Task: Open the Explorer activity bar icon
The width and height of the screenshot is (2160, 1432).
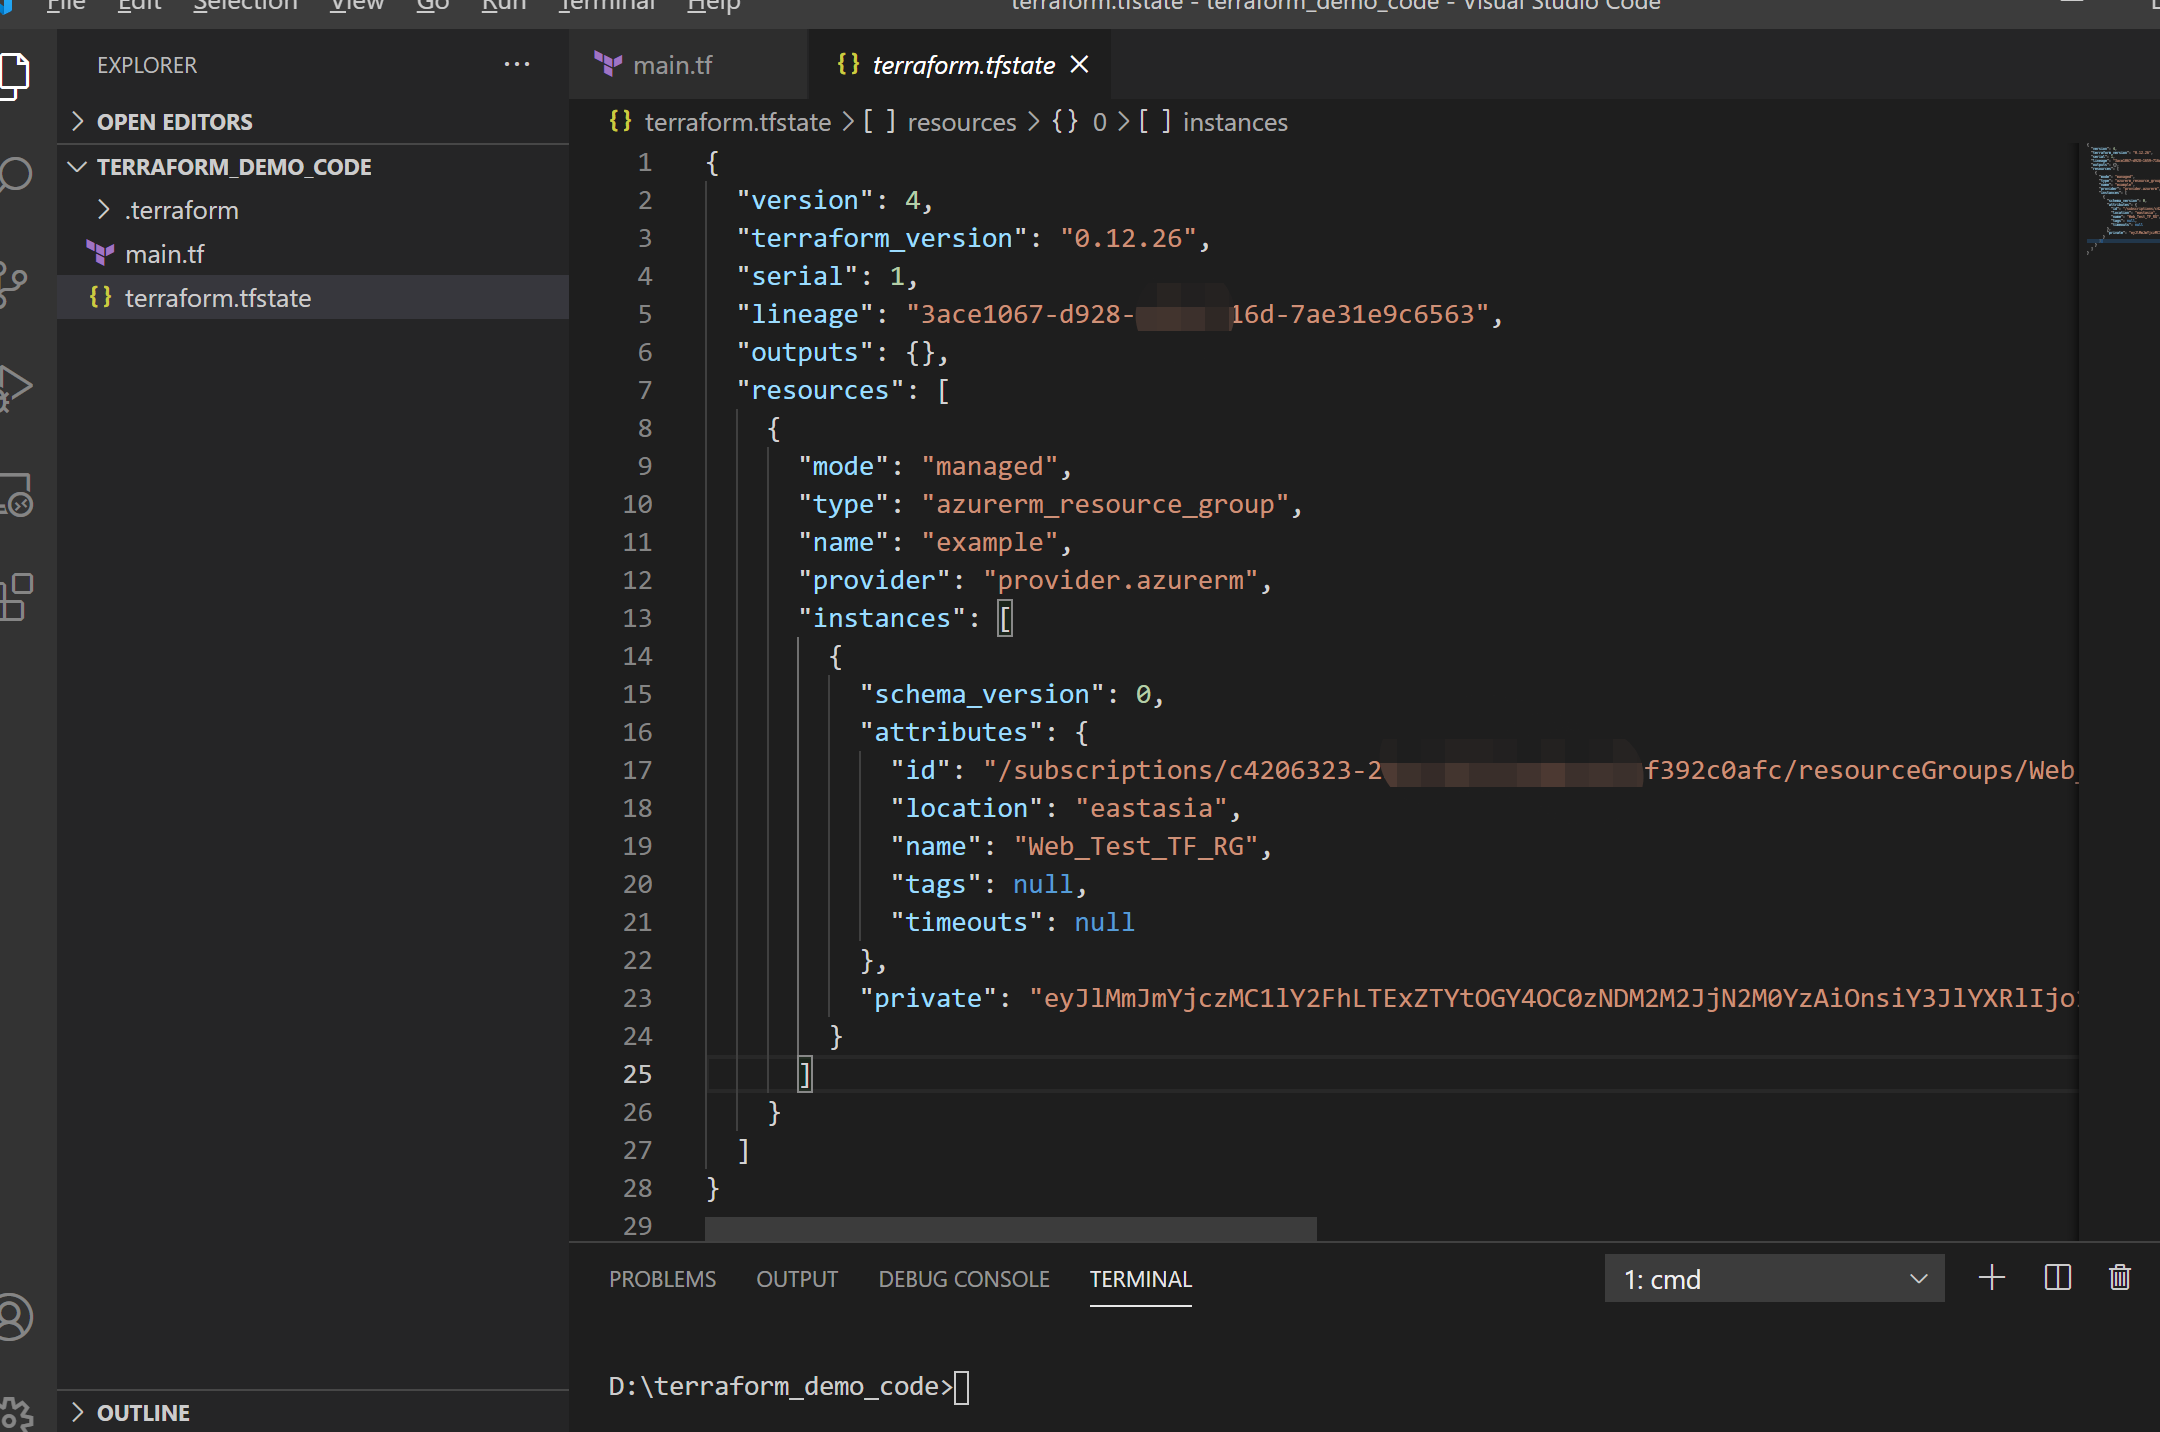Action: [16, 75]
